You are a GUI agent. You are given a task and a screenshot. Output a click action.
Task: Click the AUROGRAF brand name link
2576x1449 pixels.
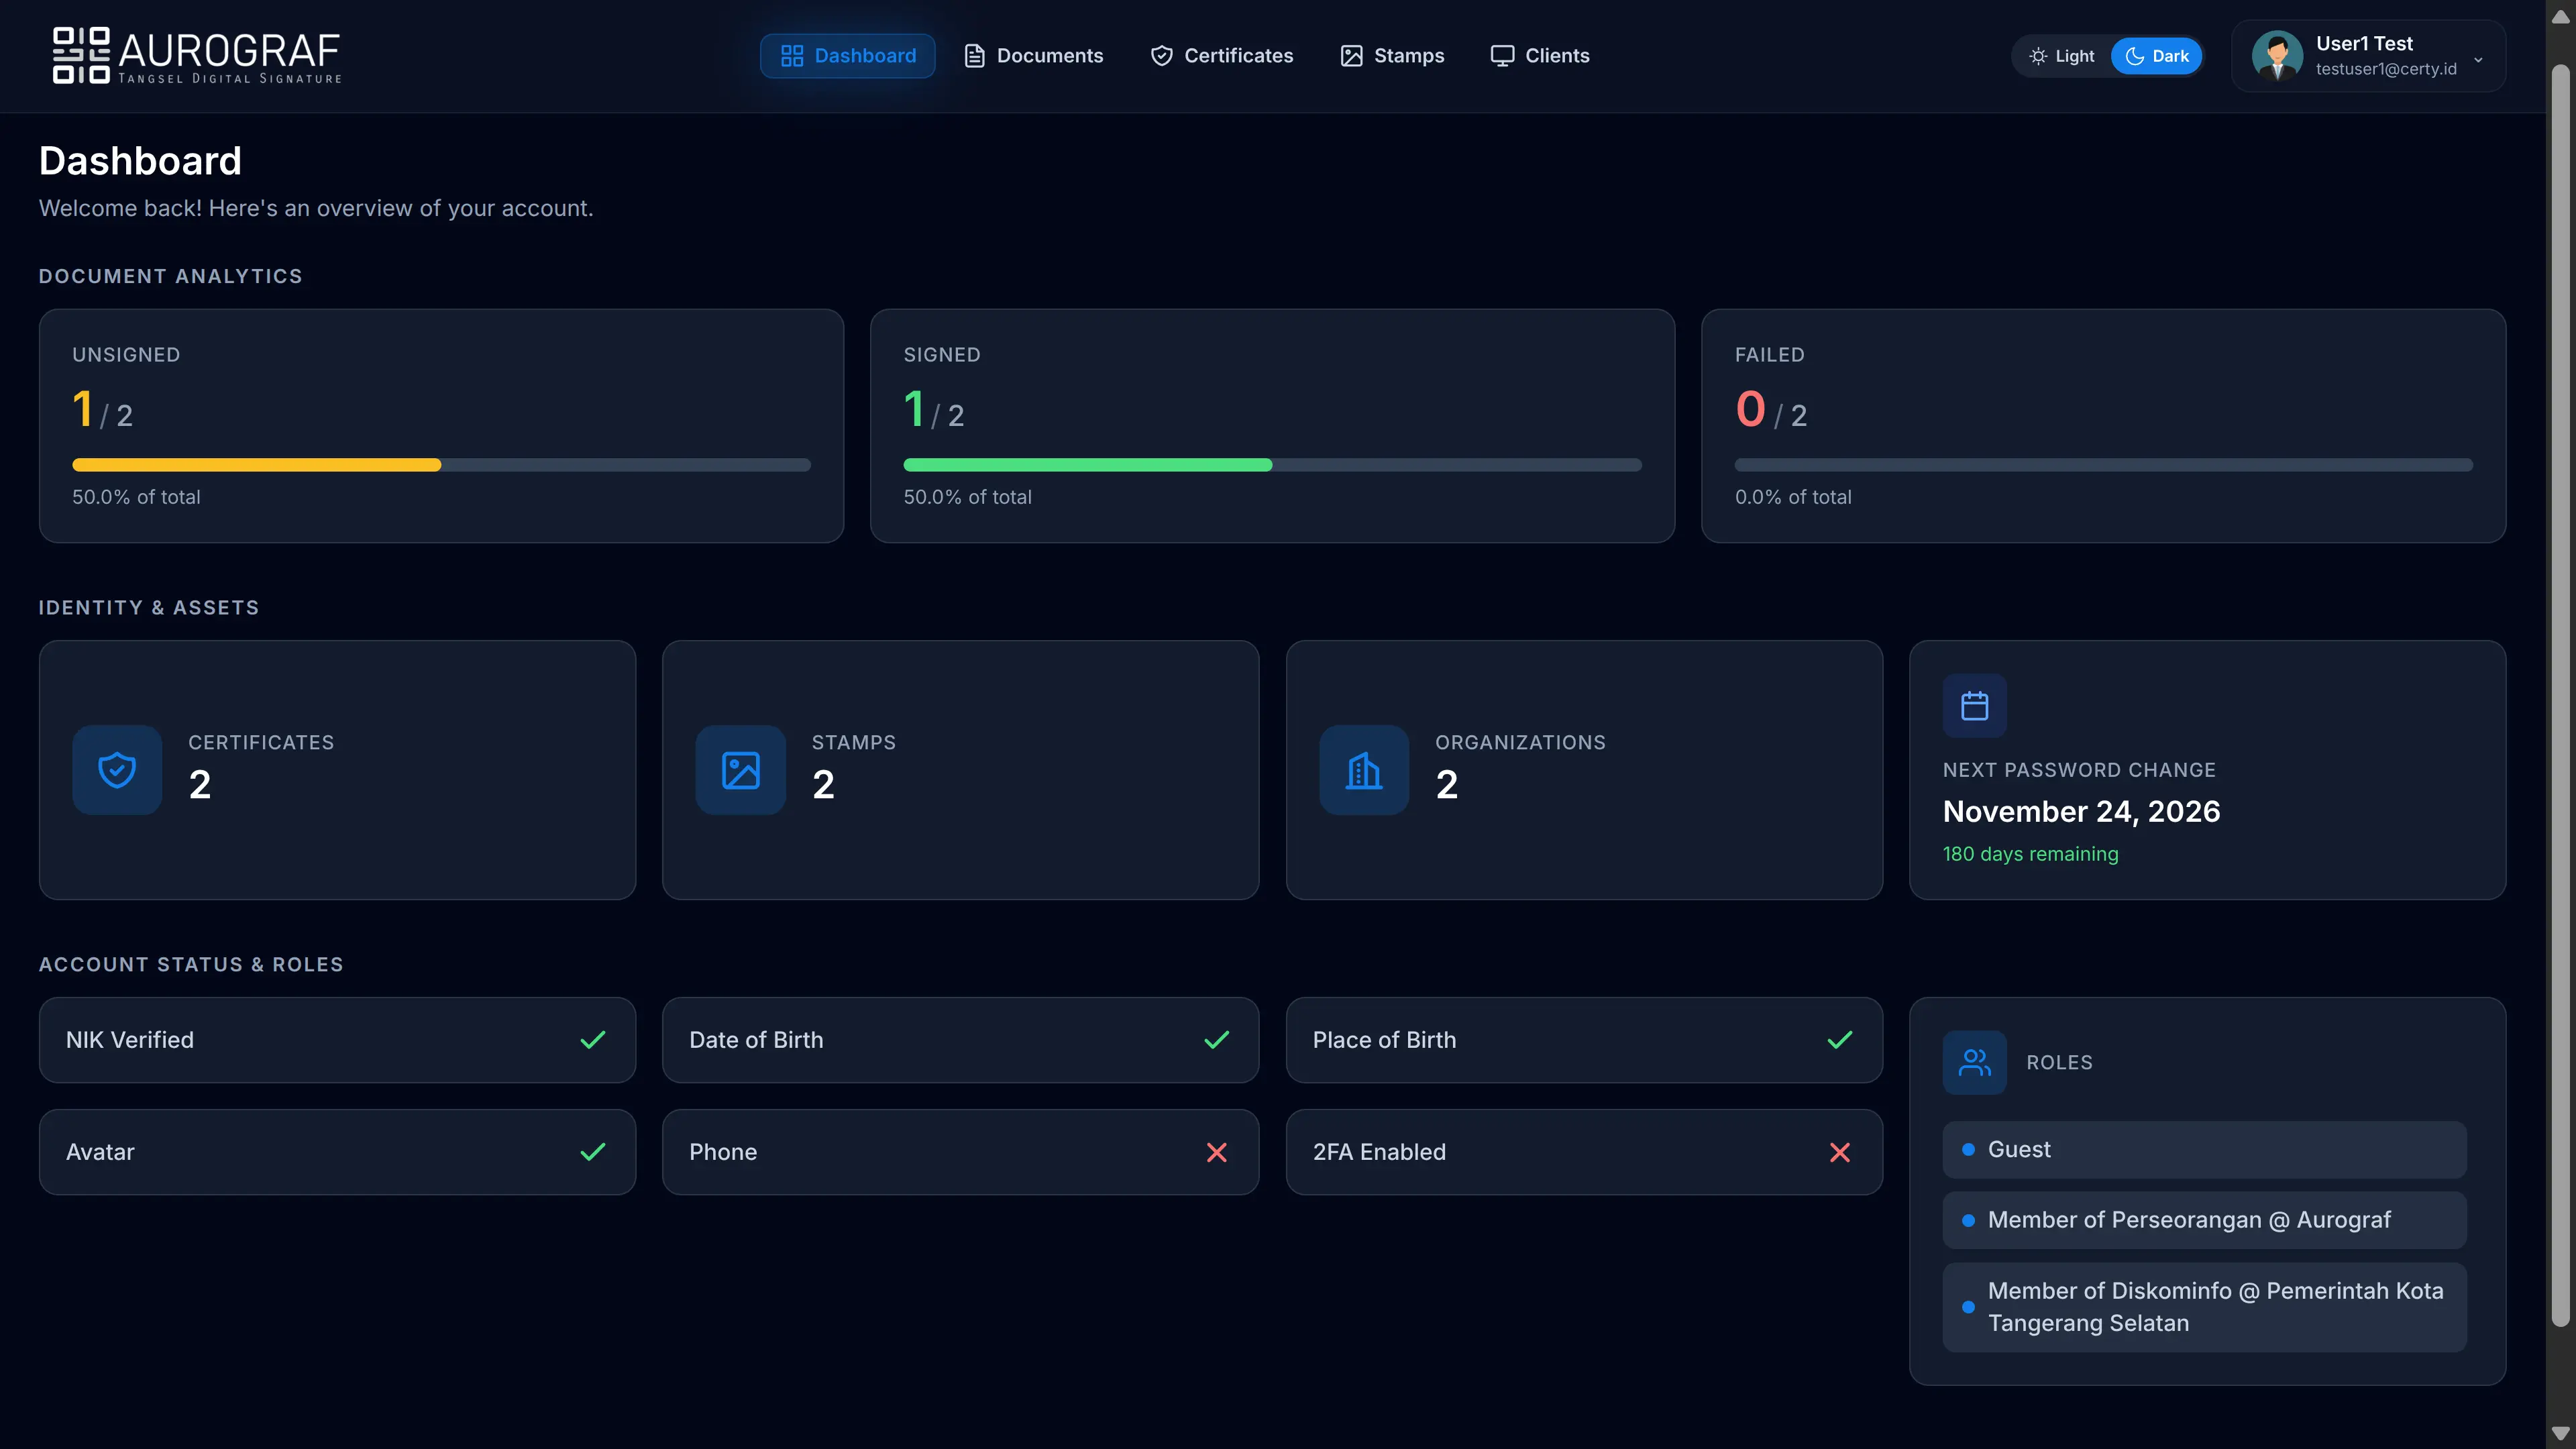229,50
